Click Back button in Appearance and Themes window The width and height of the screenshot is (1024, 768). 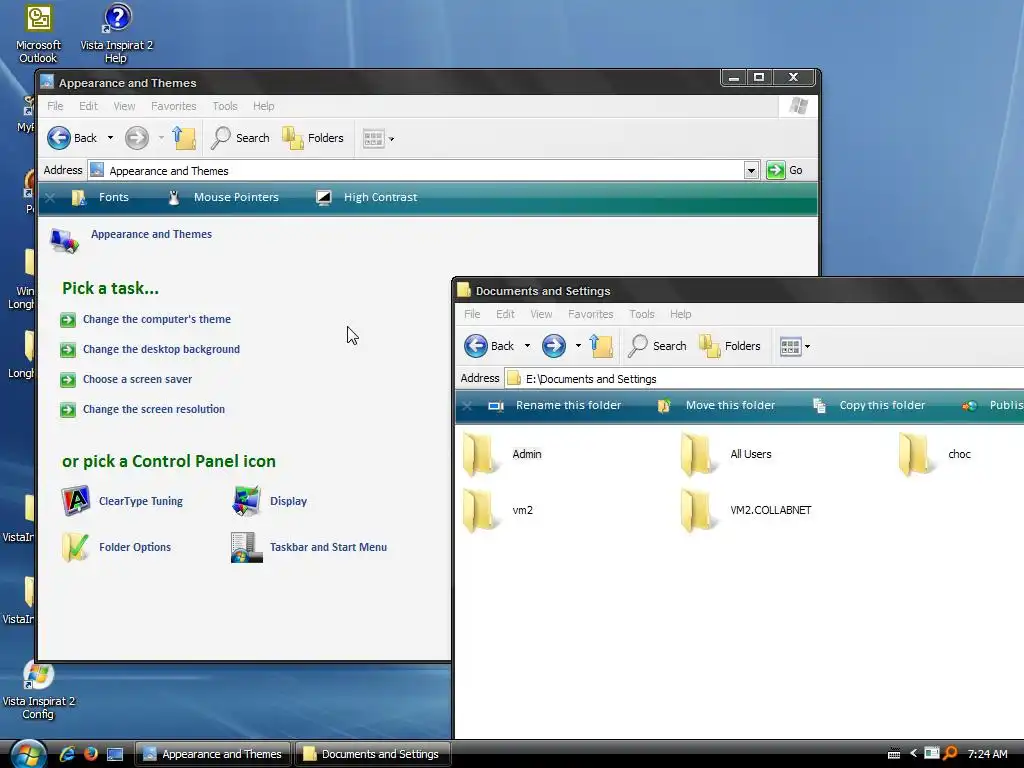72,138
